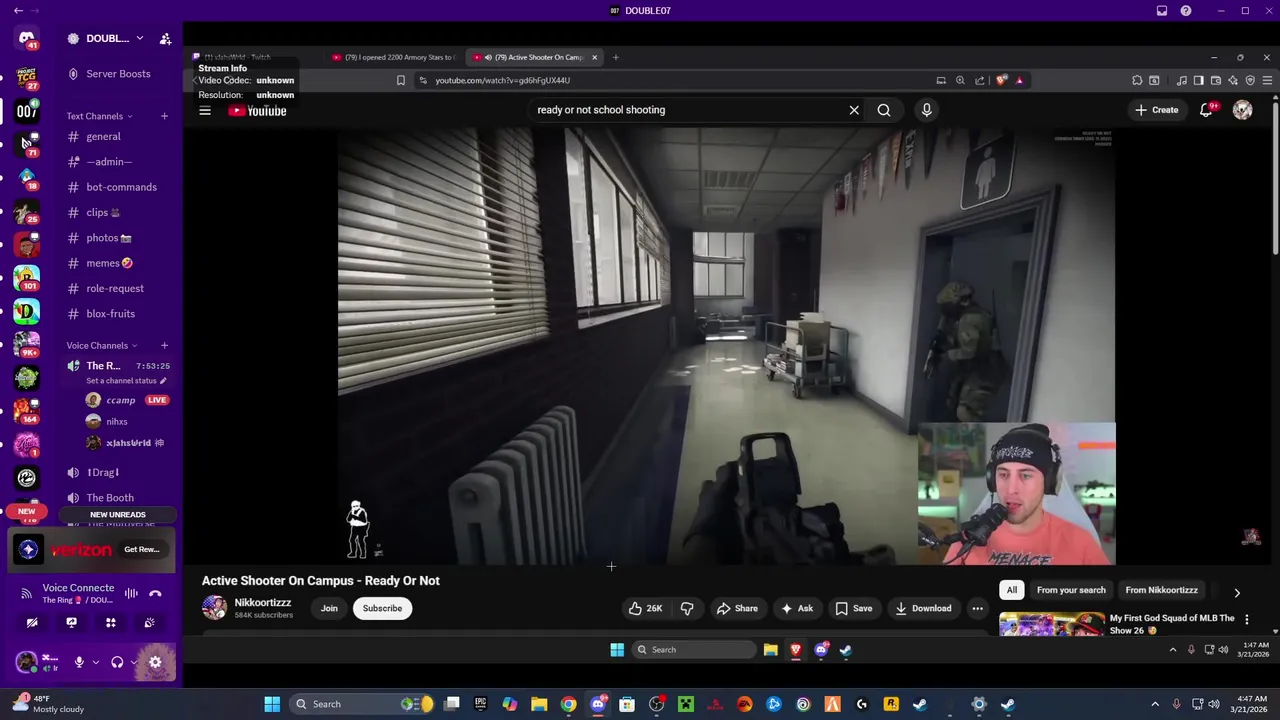This screenshot has height=720, width=1280.
Task: Start YouTube voice search microphone
Action: click(926, 110)
